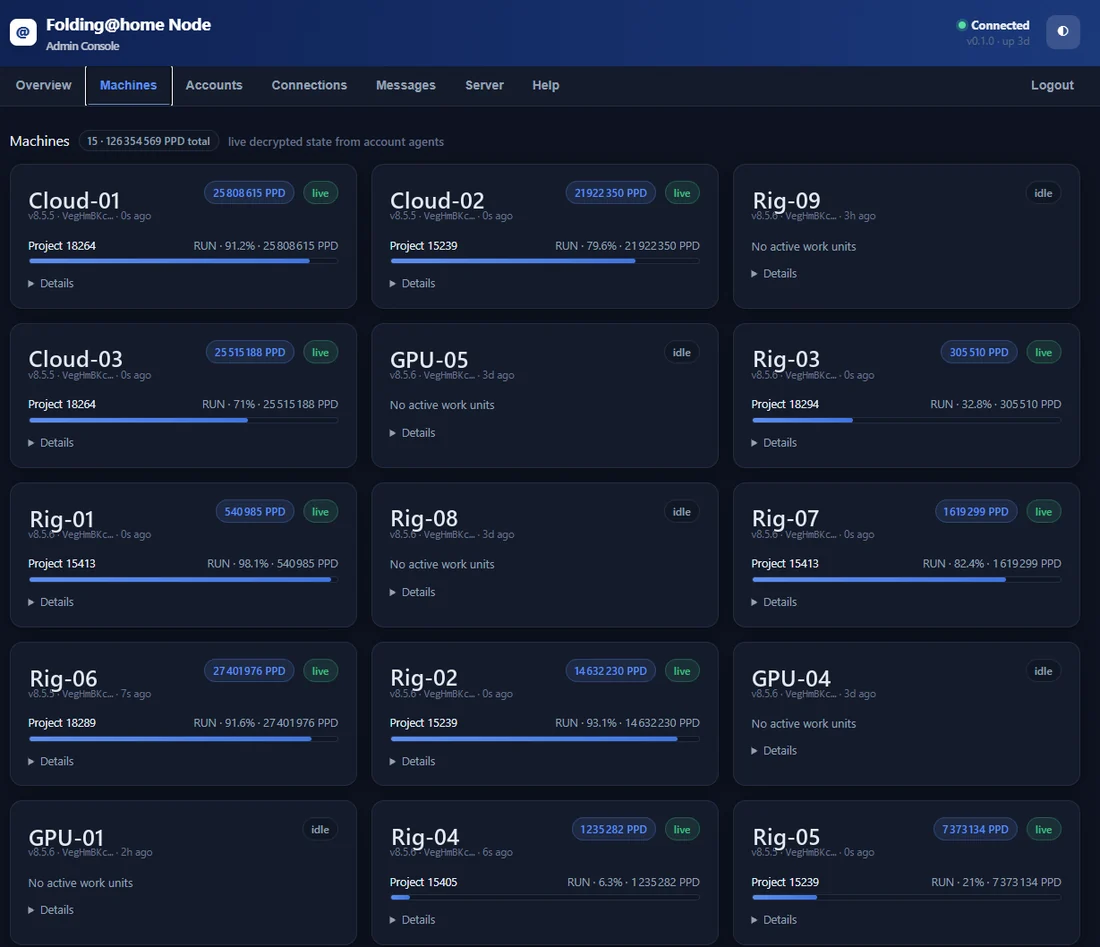The image size is (1100, 947).
Task: Click the green Connected status indicator
Action: click(x=993, y=25)
